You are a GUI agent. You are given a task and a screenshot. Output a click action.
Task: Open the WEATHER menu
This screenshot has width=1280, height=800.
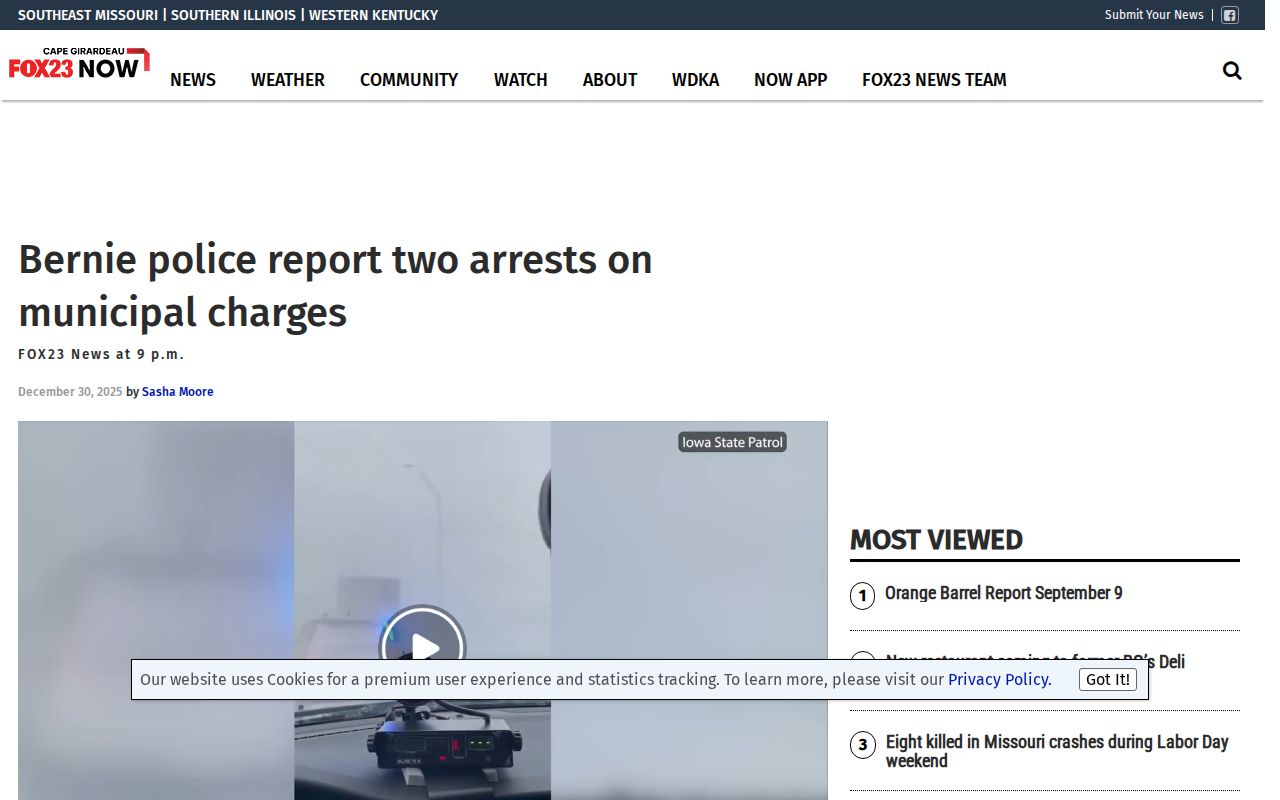coord(288,80)
